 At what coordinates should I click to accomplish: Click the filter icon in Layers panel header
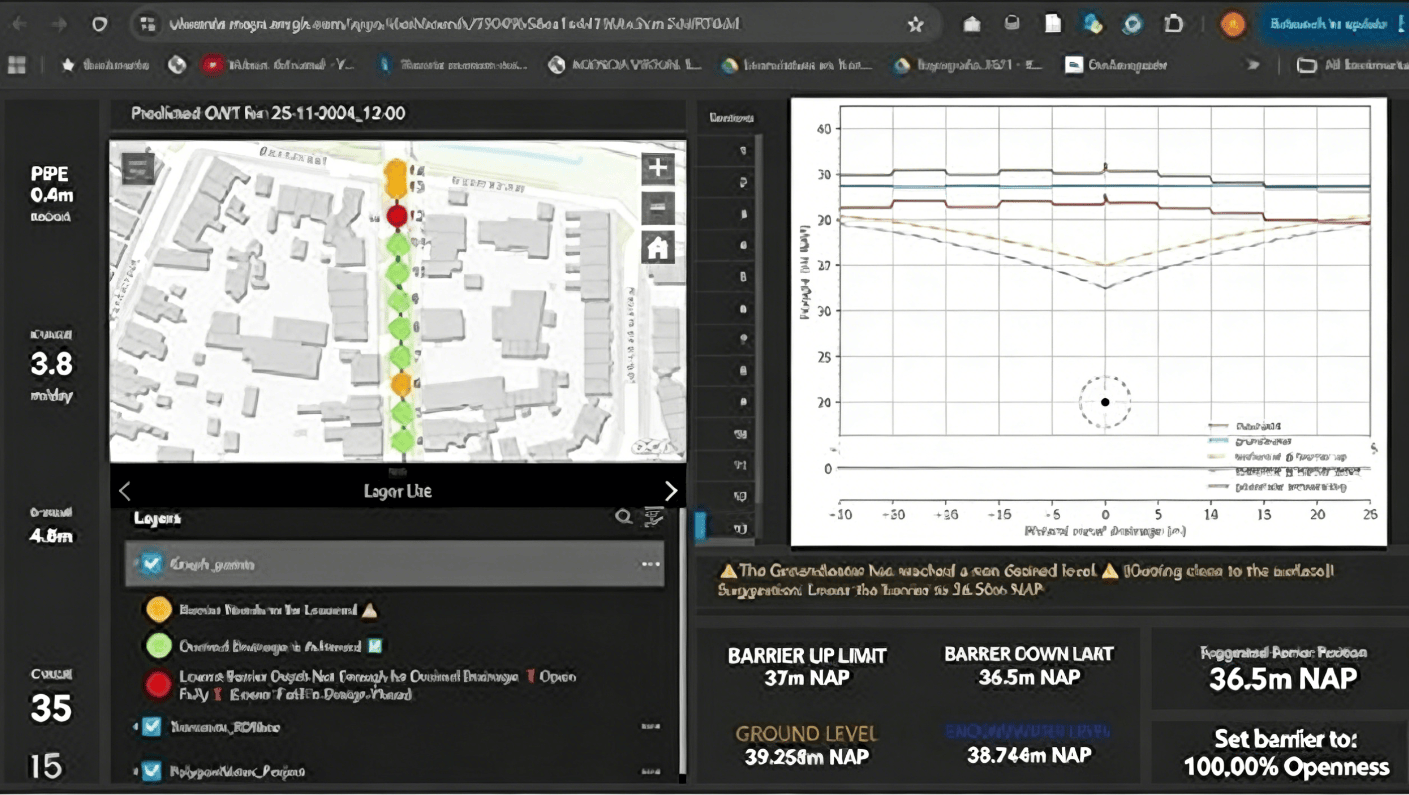(653, 517)
